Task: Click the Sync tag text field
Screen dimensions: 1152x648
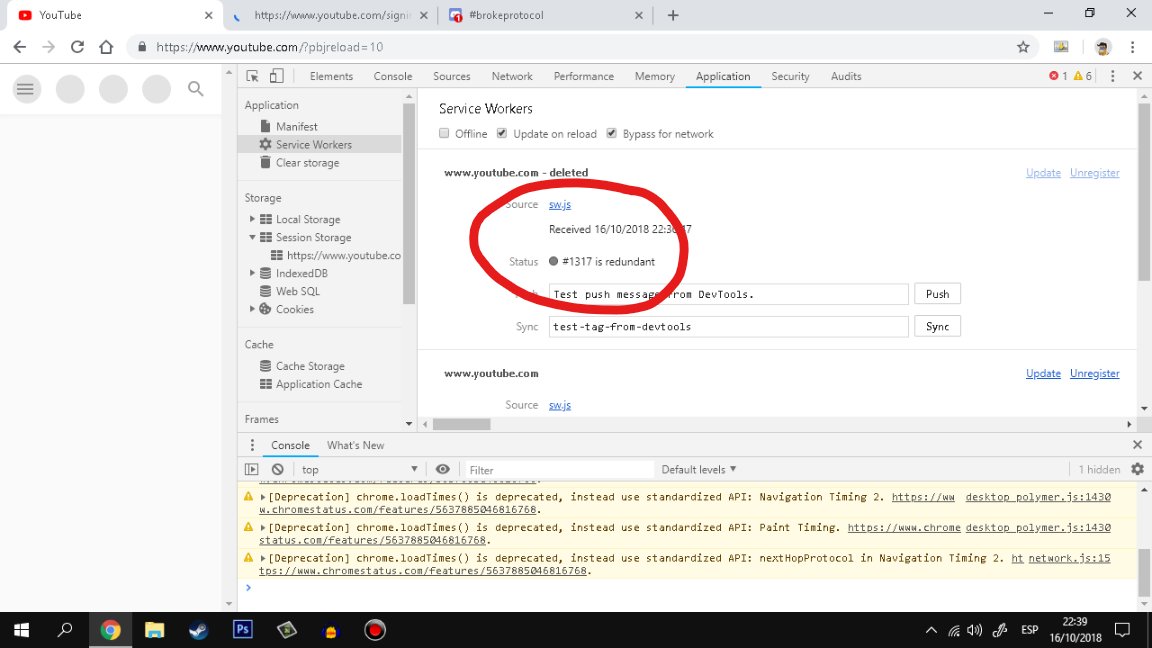Action: coord(728,326)
